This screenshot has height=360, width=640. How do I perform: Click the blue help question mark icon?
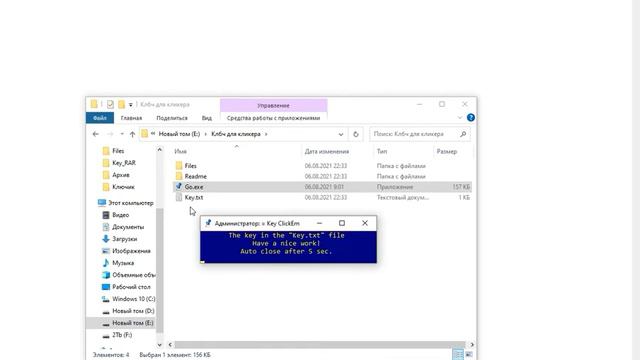click(471, 118)
